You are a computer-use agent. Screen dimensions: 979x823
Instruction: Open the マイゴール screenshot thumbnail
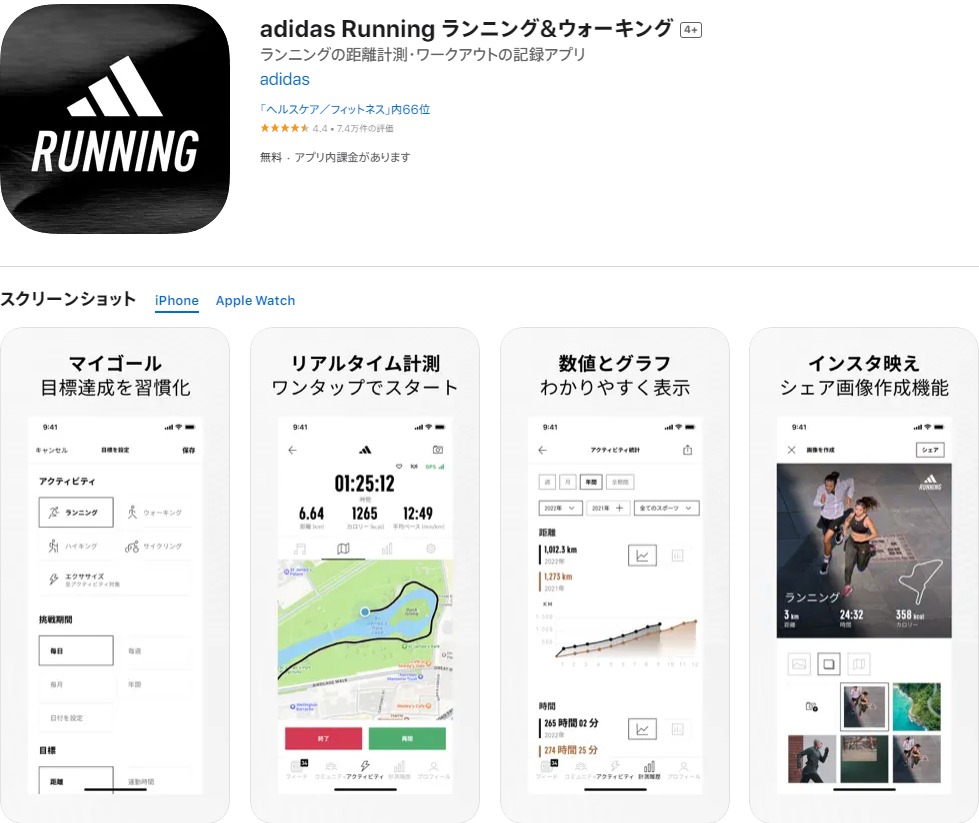pos(115,574)
